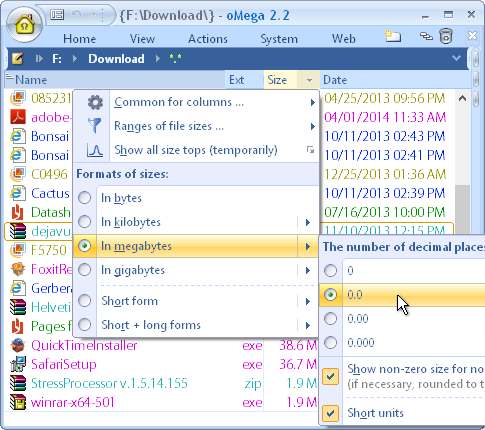Sort by the Size column header

281,80
